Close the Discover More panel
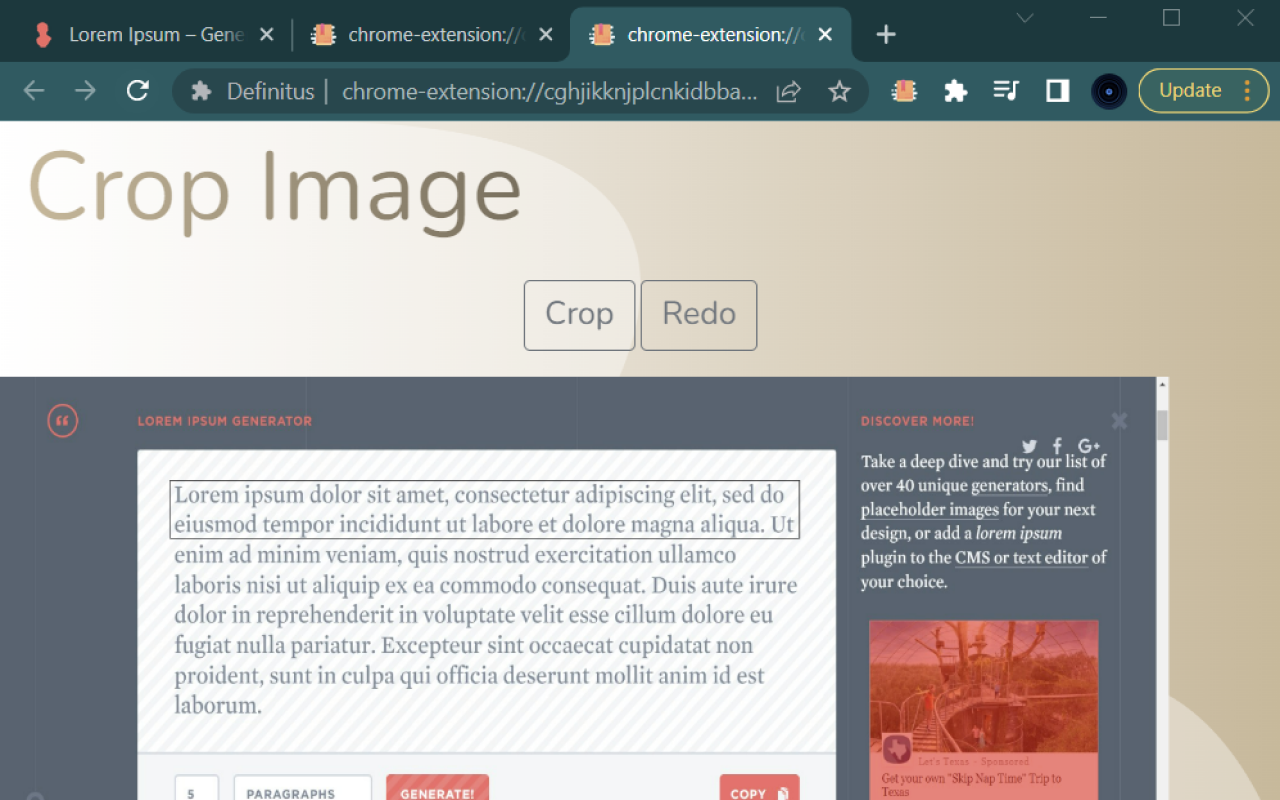1280x800 pixels. 1119,421
